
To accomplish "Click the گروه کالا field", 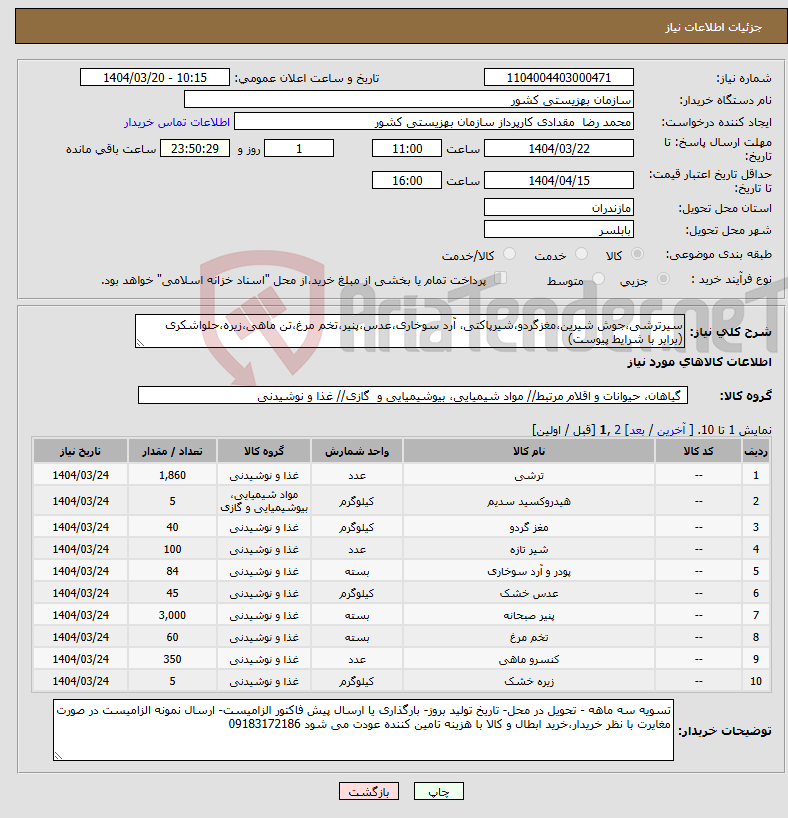I will point(413,395).
